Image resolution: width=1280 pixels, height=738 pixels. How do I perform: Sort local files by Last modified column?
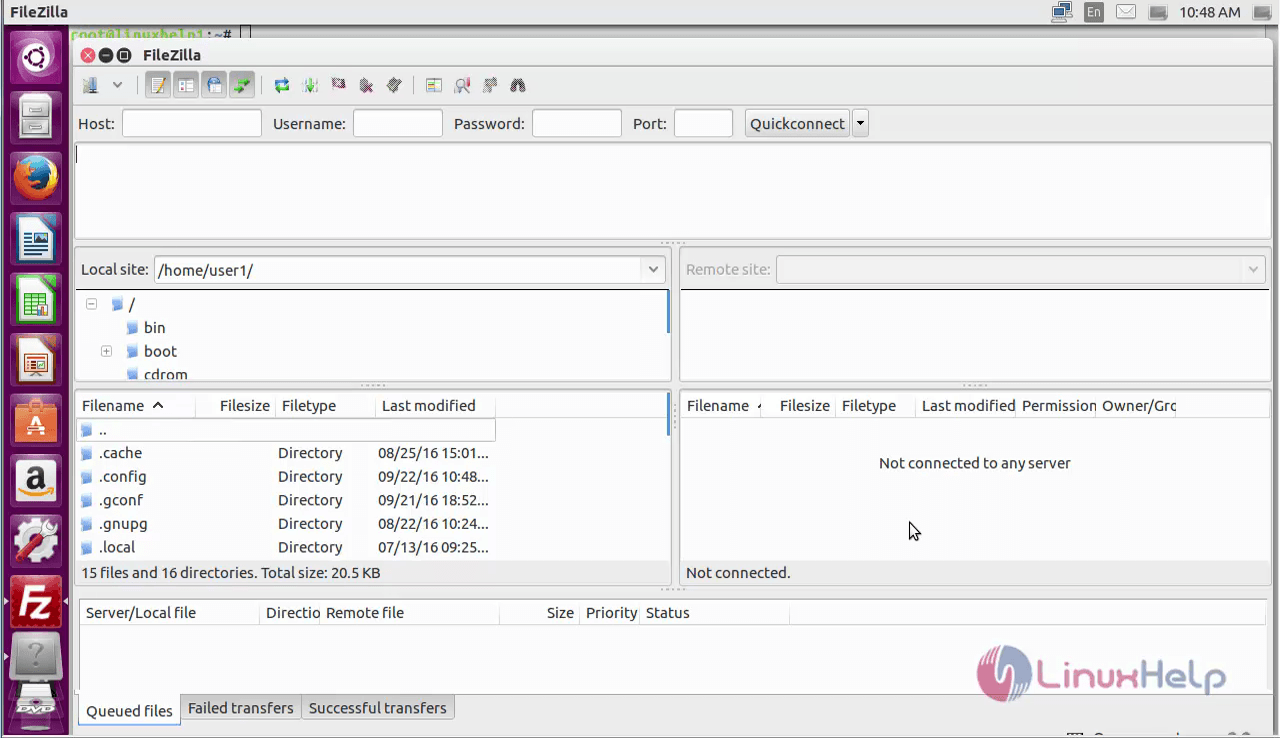[x=435, y=406]
